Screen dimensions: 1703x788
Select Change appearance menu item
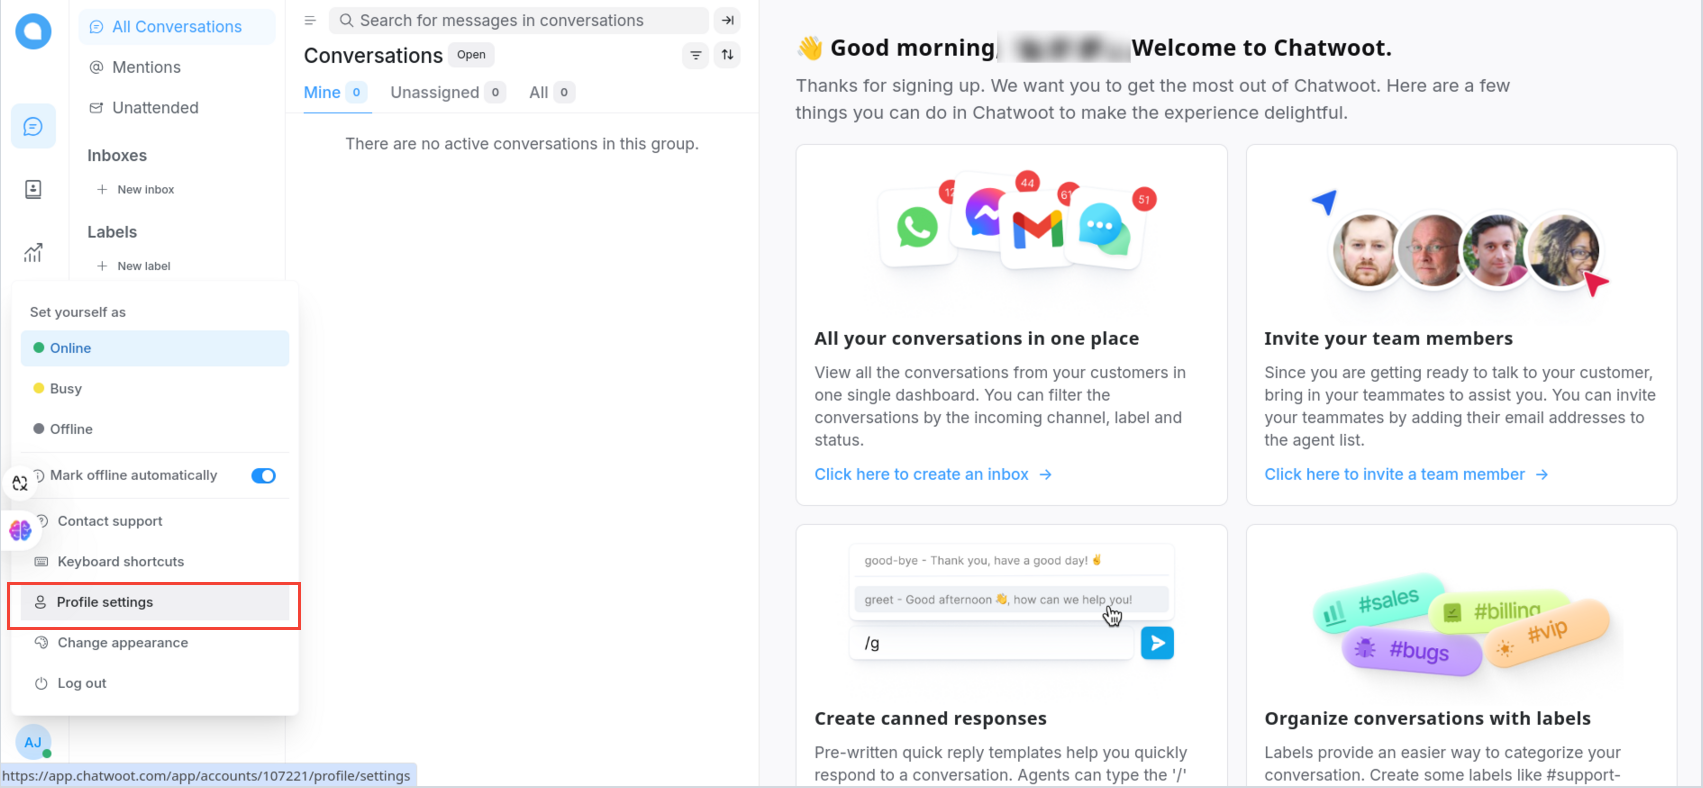pyautogui.click(x=155, y=643)
